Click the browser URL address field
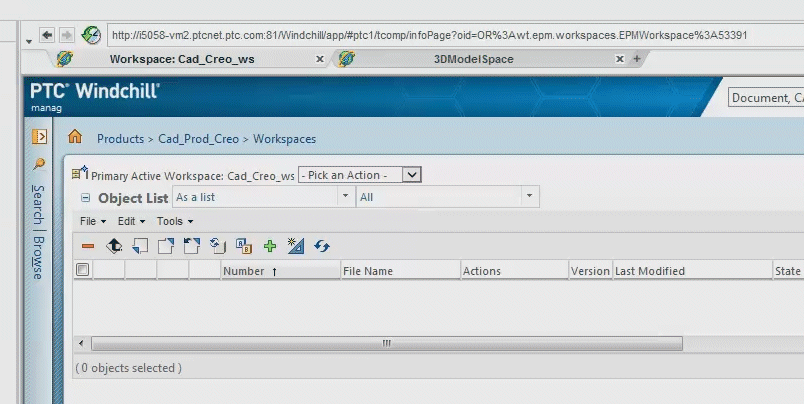Viewport: 804px width, 404px height. click(456, 35)
